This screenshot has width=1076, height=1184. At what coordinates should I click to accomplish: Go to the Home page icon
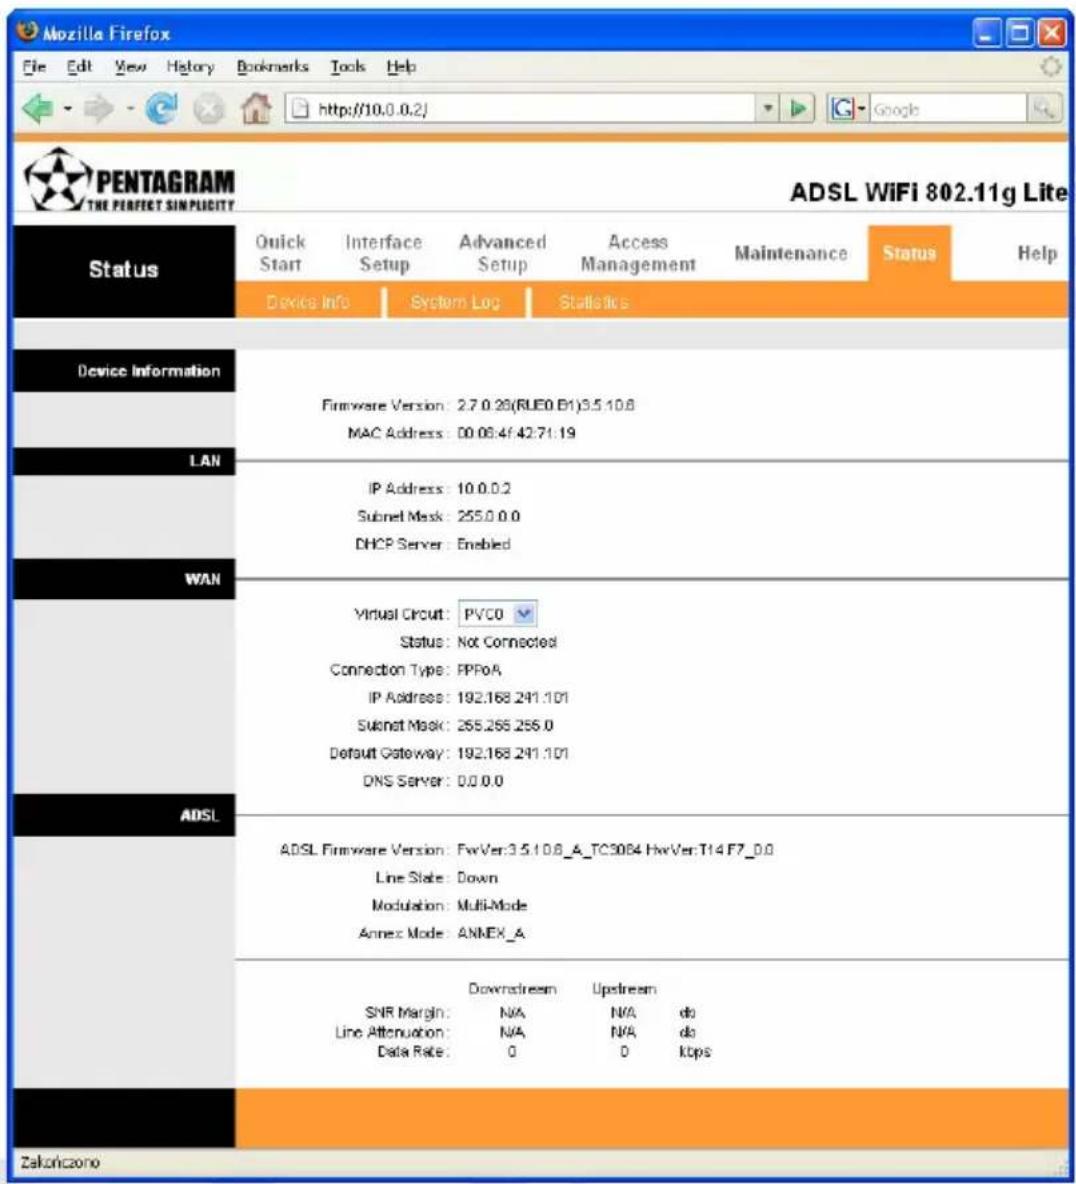256,109
